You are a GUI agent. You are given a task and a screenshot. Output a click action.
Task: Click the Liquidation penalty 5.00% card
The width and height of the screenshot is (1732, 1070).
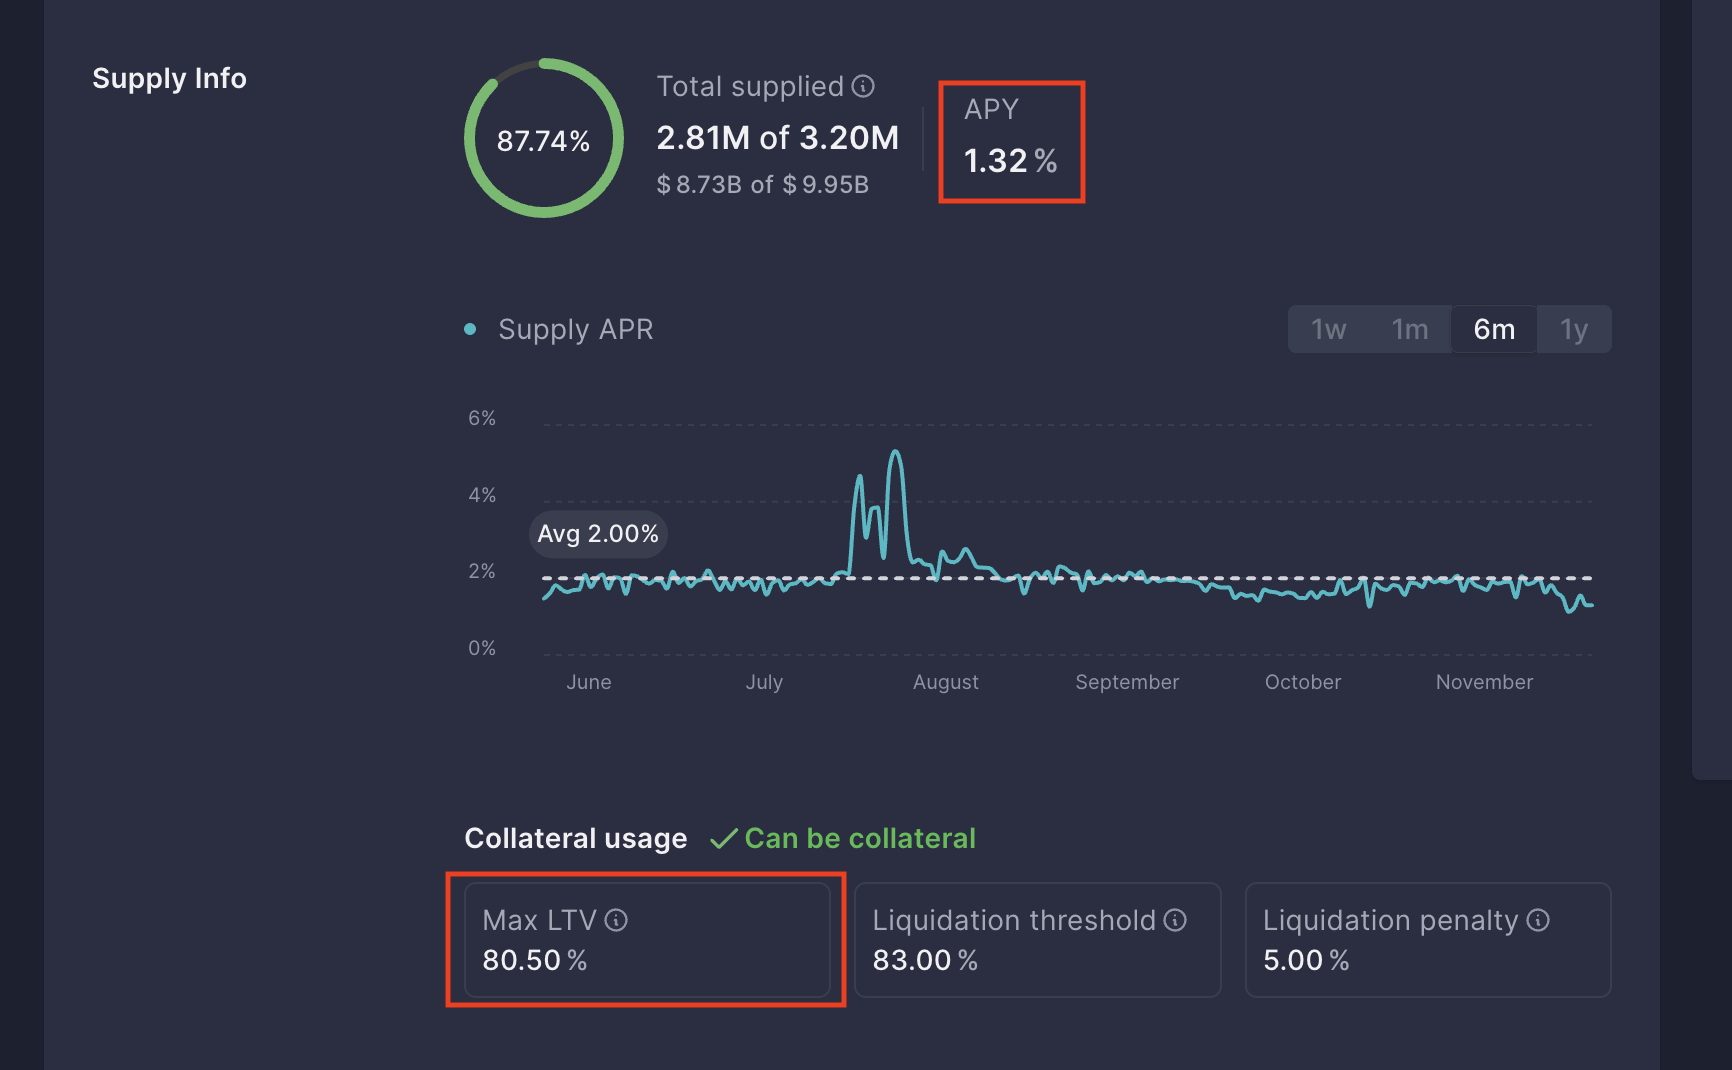pos(1427,940)
